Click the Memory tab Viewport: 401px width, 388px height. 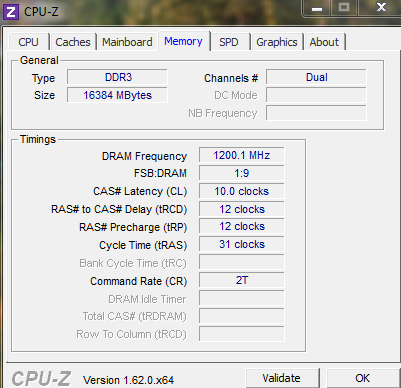(x=184, y=41)
